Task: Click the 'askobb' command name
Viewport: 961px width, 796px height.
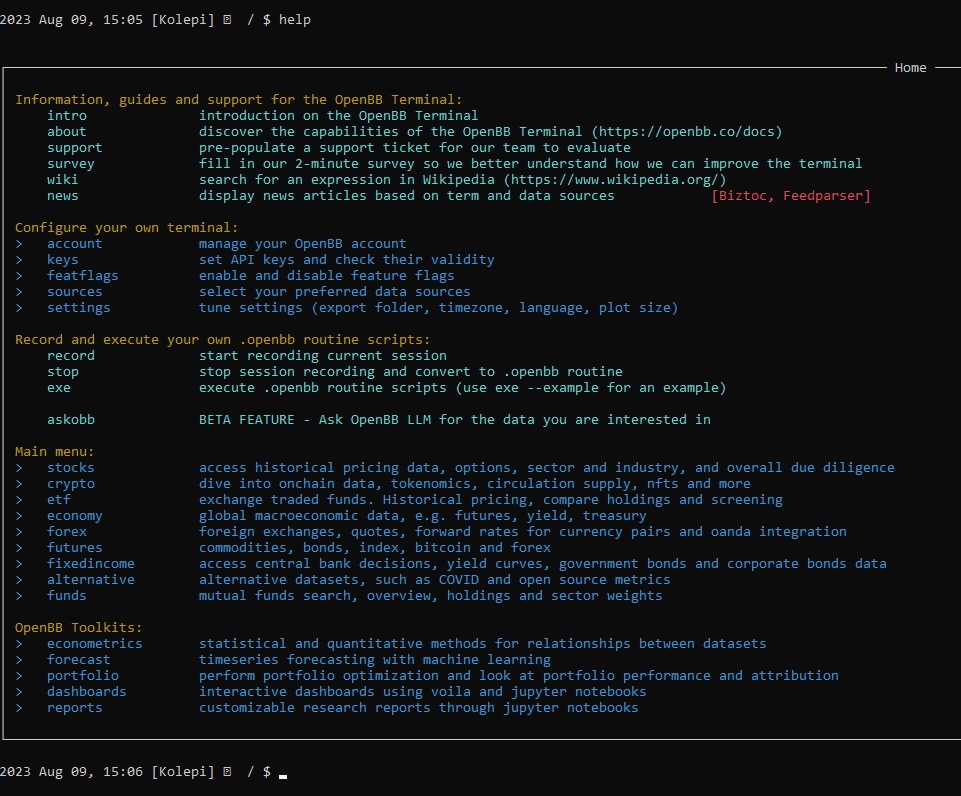Action: coord(70,419)
